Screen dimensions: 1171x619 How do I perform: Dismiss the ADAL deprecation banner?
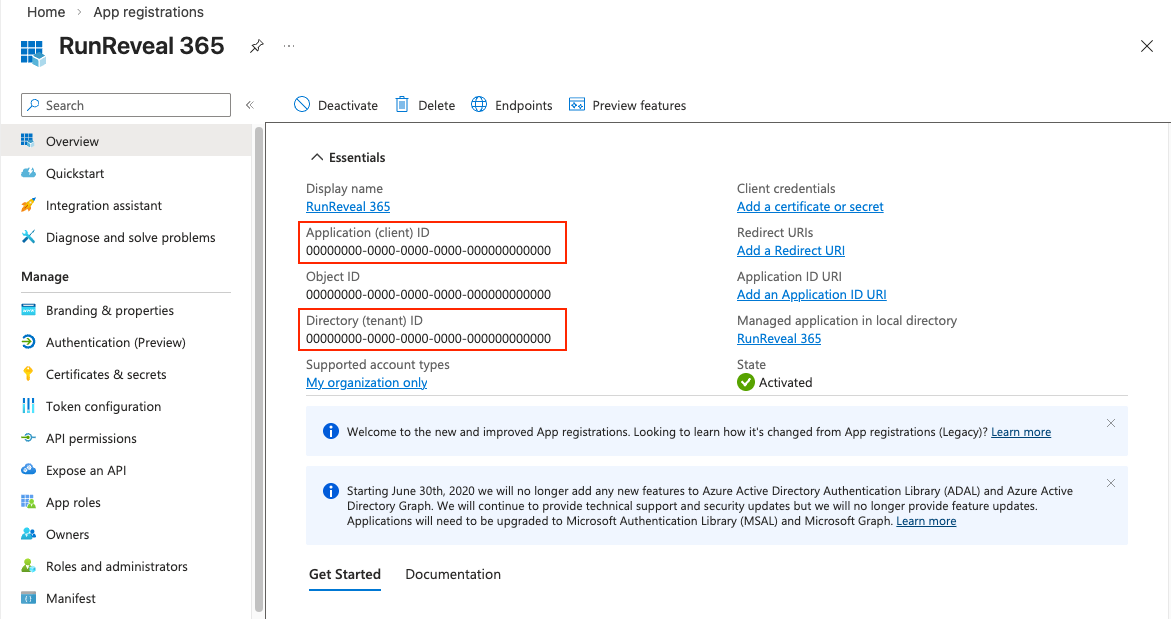tap(1110, 483)
